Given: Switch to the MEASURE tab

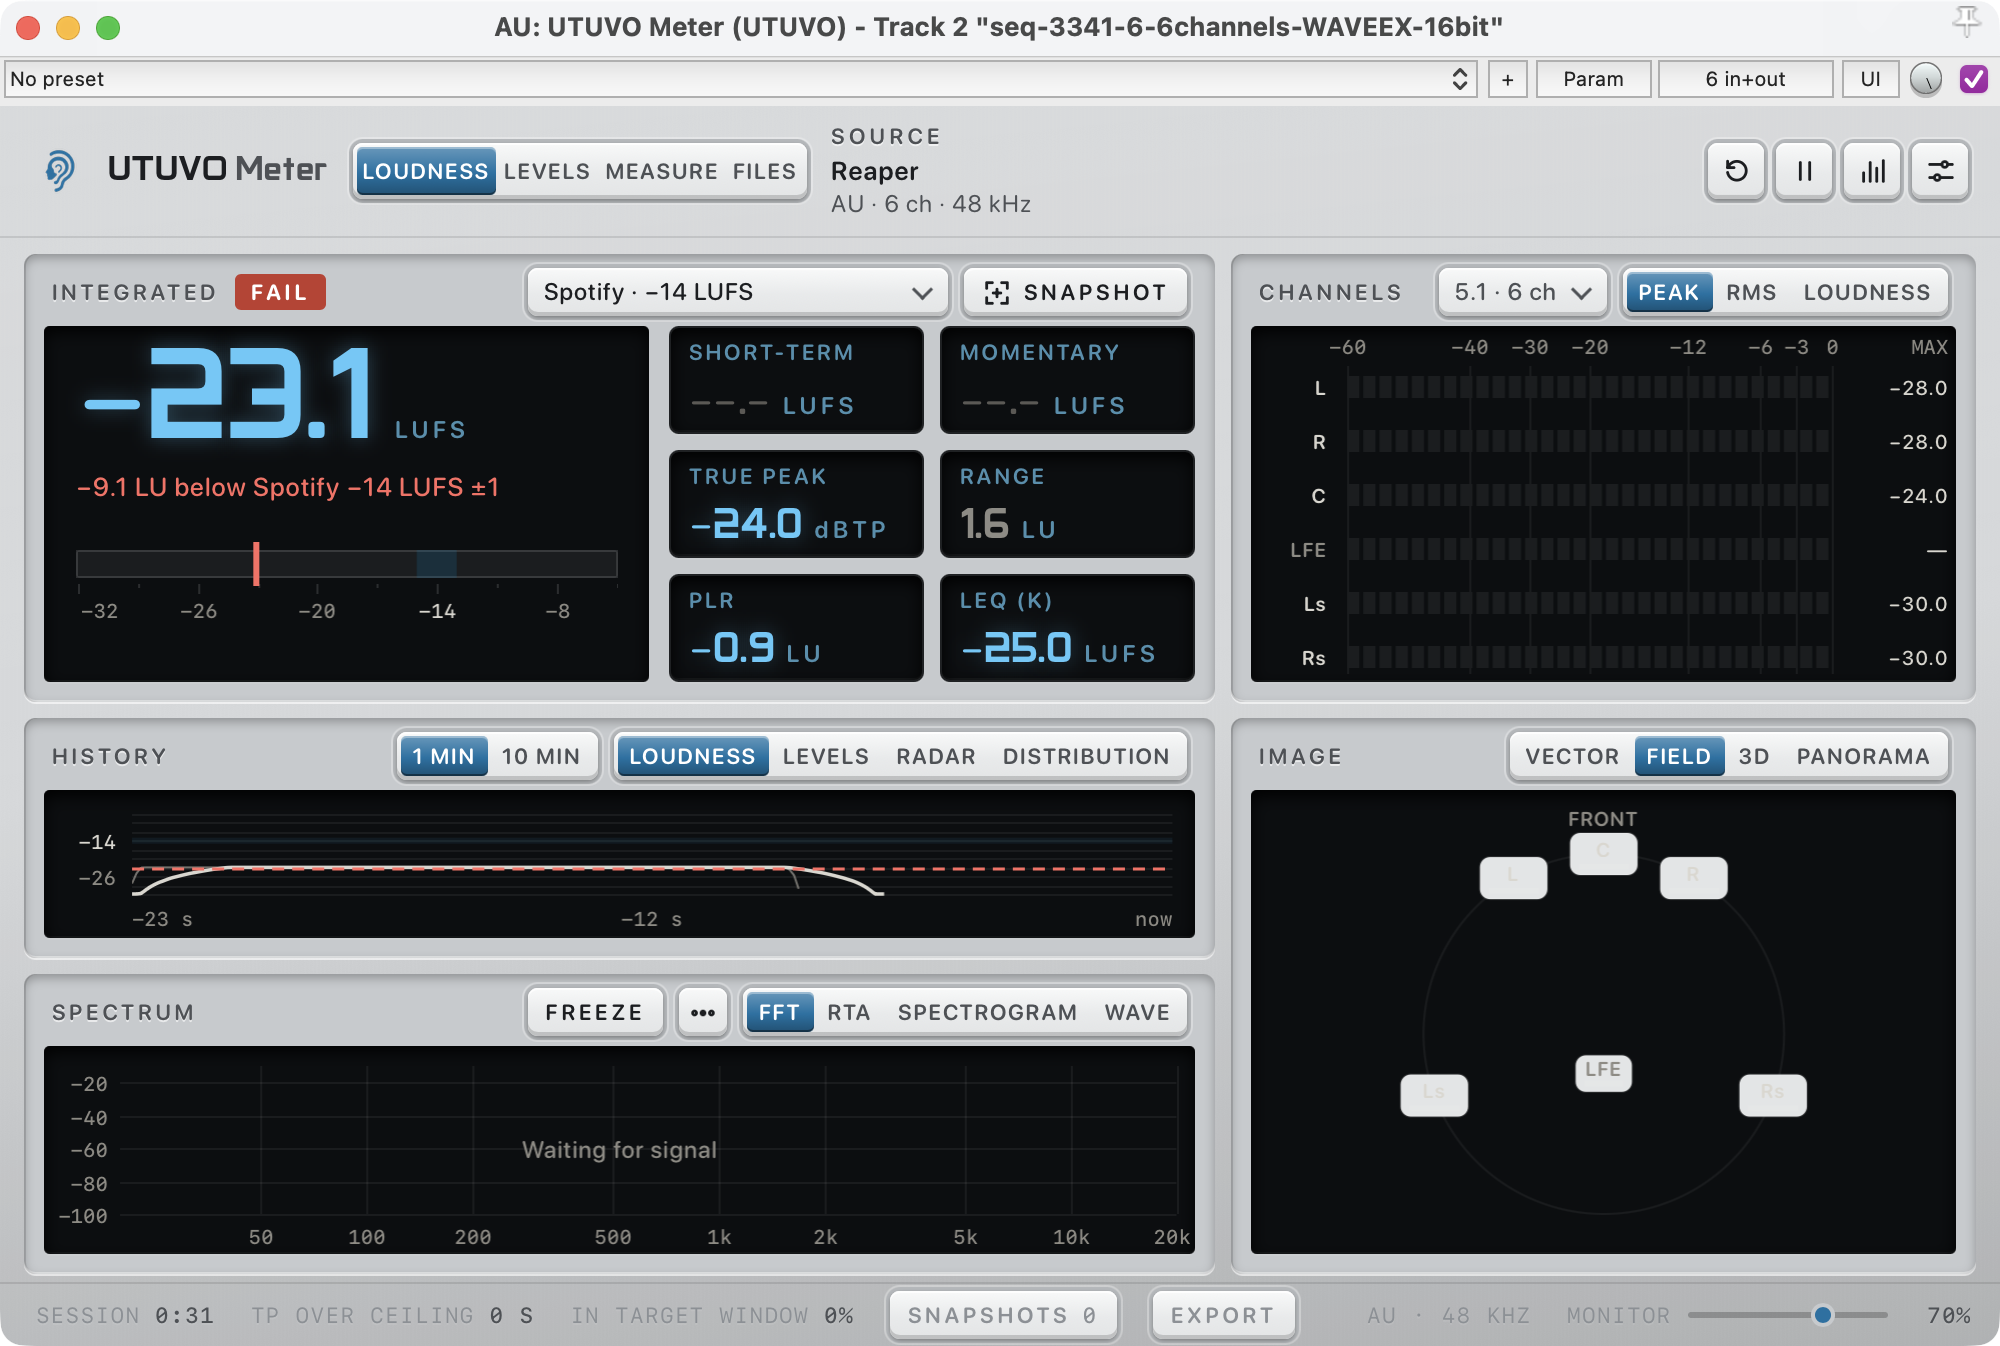Looking at the screenshot, I should (x=661, y=171).
